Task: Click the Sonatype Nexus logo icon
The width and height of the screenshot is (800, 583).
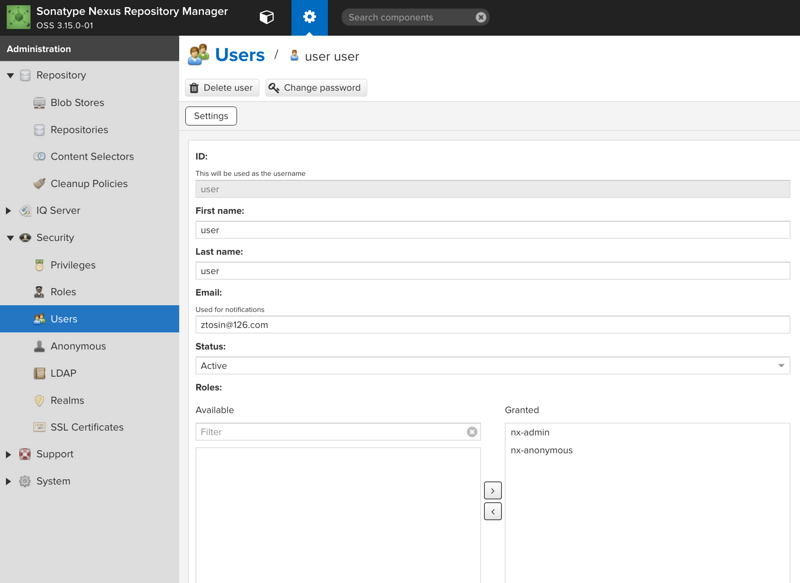Action: (18, 17)
